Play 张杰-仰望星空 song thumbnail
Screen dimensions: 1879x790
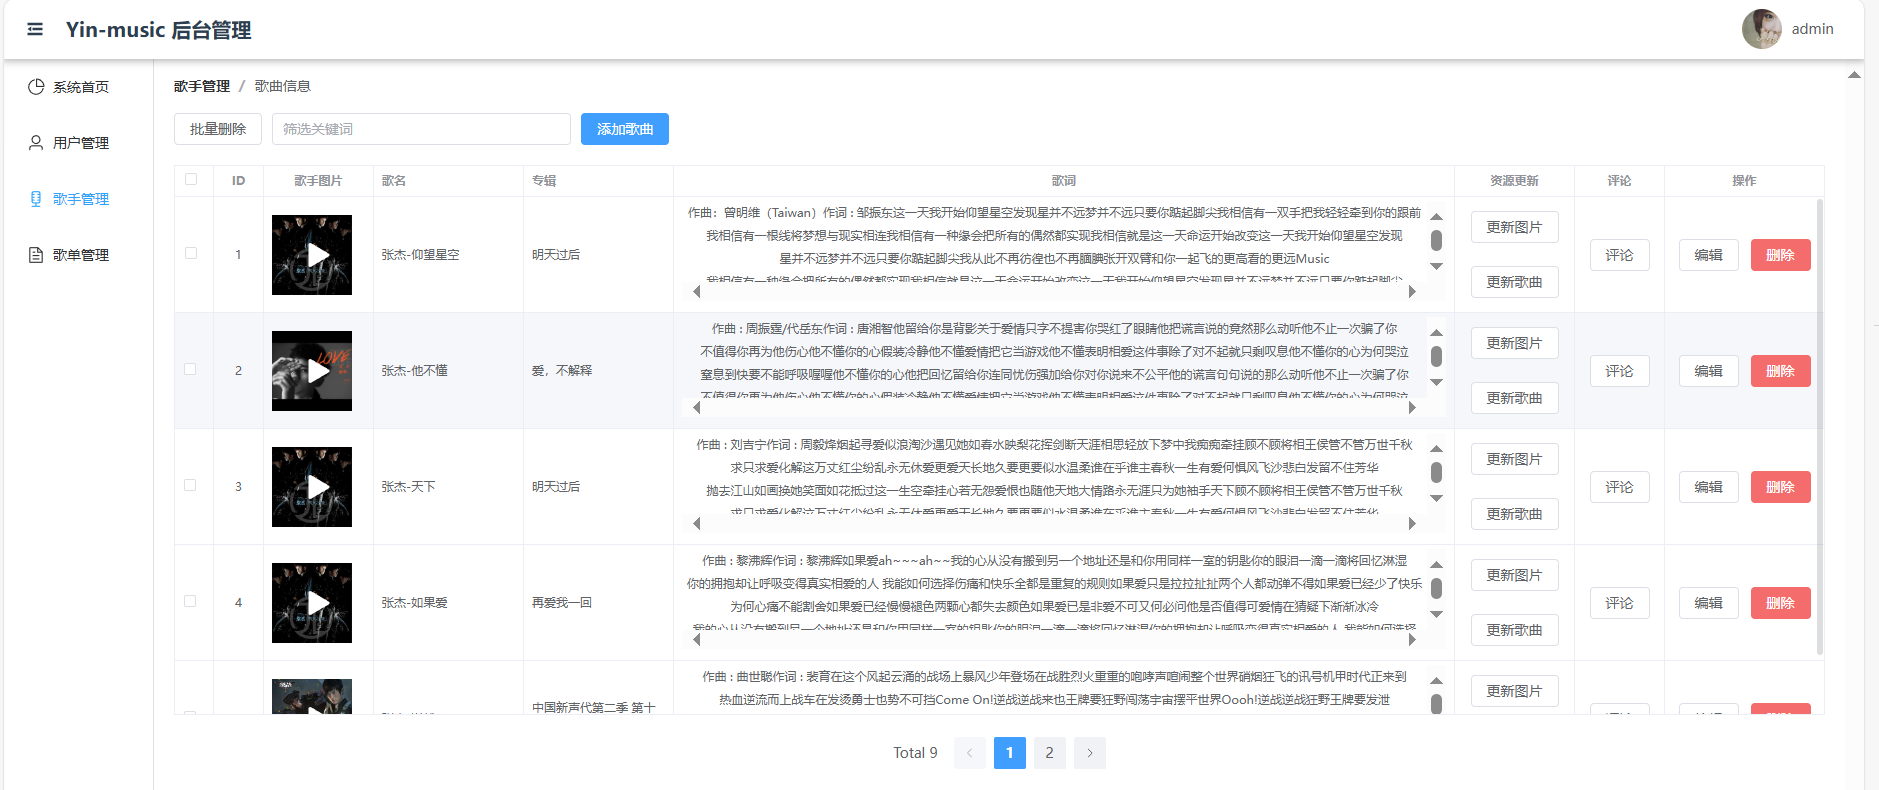312,255
